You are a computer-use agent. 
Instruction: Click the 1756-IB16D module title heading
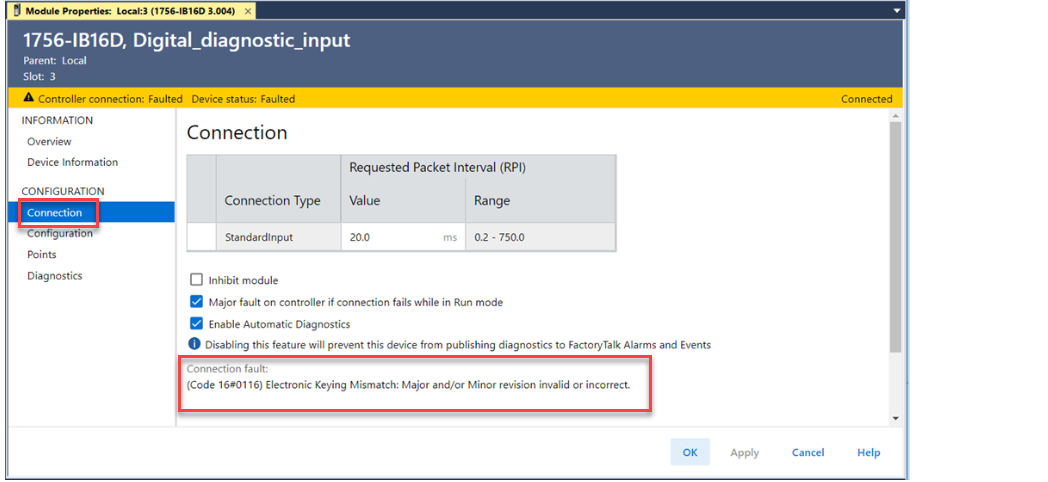[x=186, y=40]
